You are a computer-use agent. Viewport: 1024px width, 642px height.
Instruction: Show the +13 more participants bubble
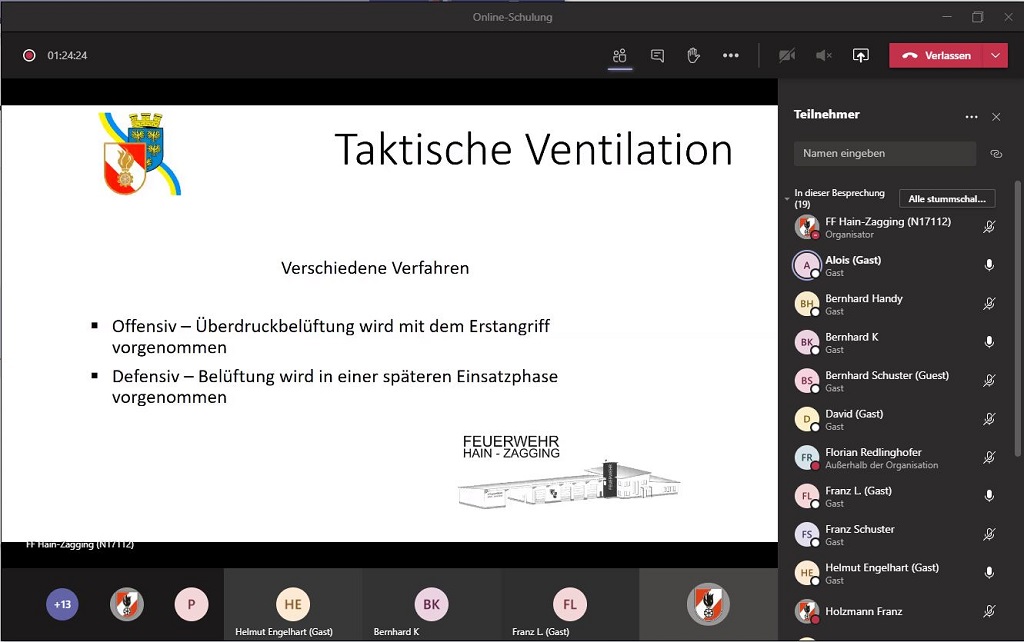click(62, 604)
